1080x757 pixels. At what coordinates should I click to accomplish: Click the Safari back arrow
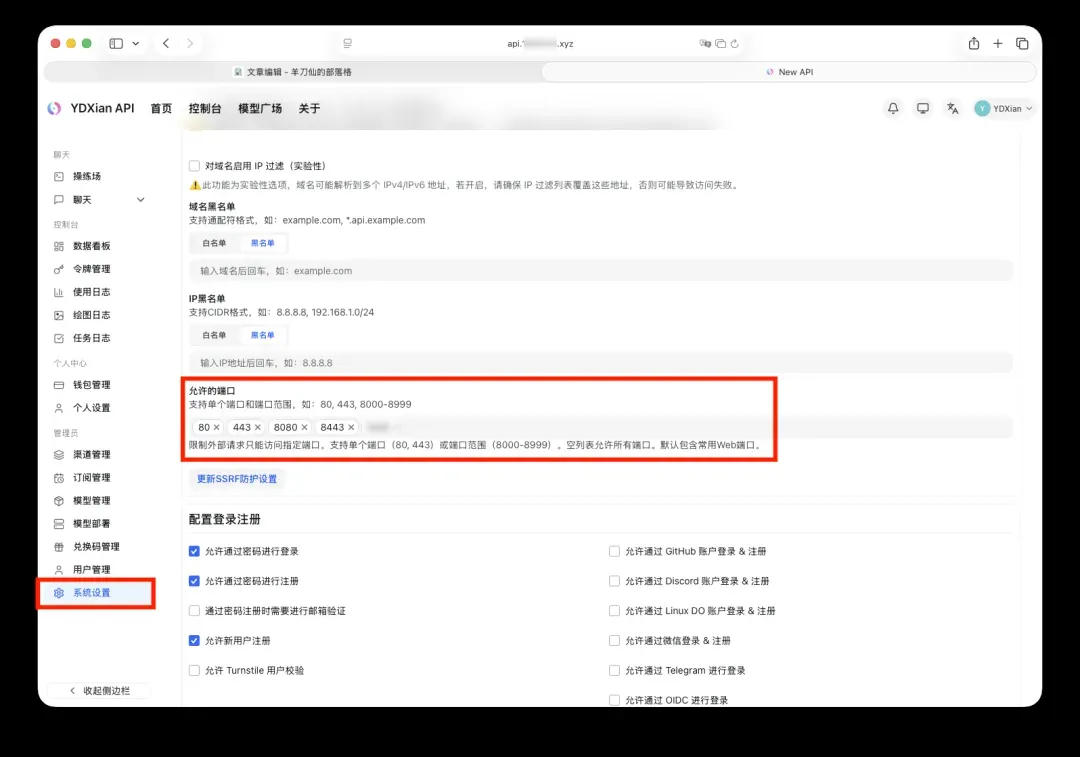(x=166, y=44)
